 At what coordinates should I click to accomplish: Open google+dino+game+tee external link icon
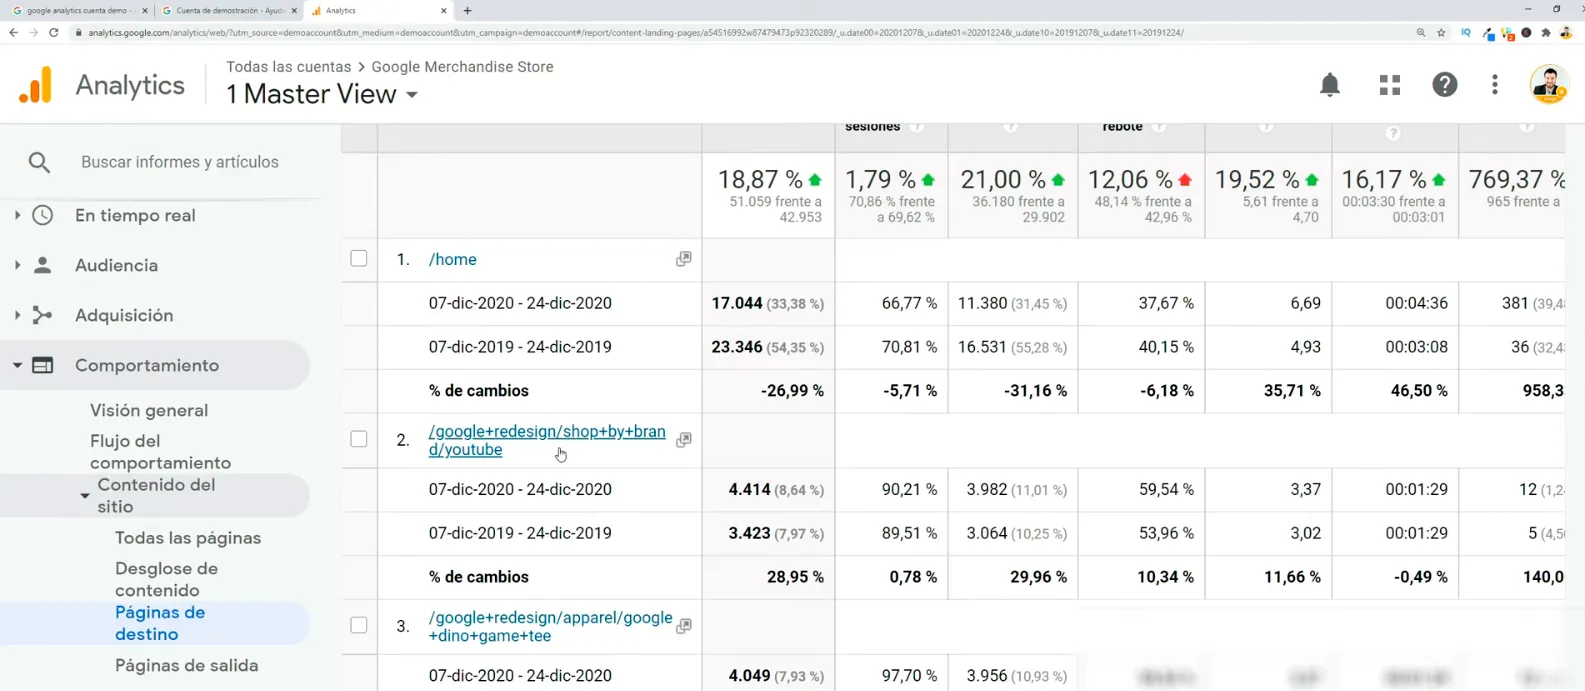pyautogui.click(x=684, y=626)
